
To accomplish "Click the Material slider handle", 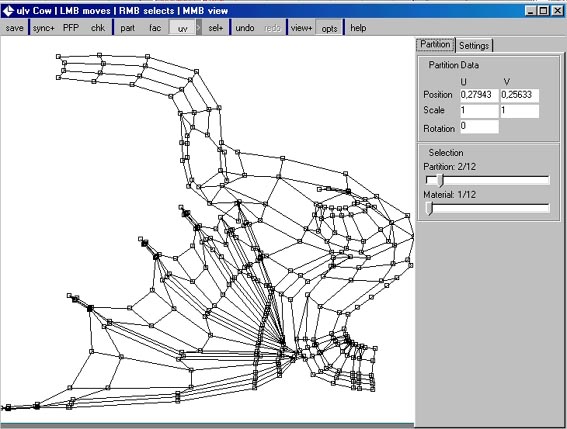I will (x=429, y=208).
